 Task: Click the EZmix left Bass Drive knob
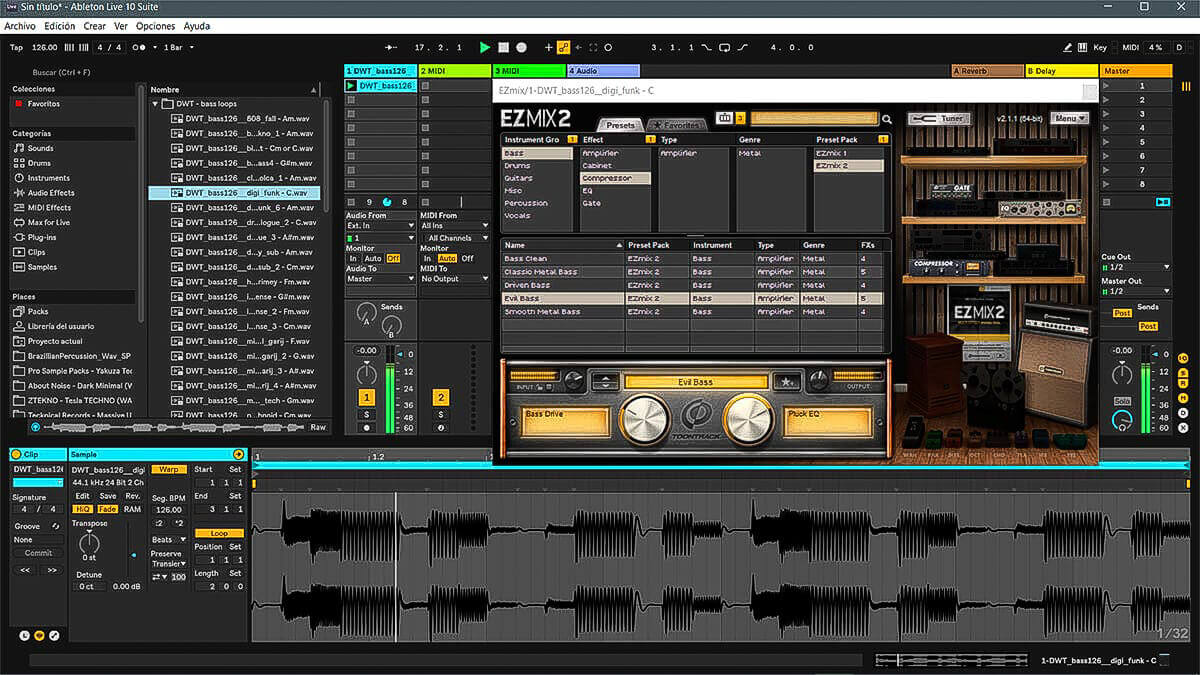646,420
